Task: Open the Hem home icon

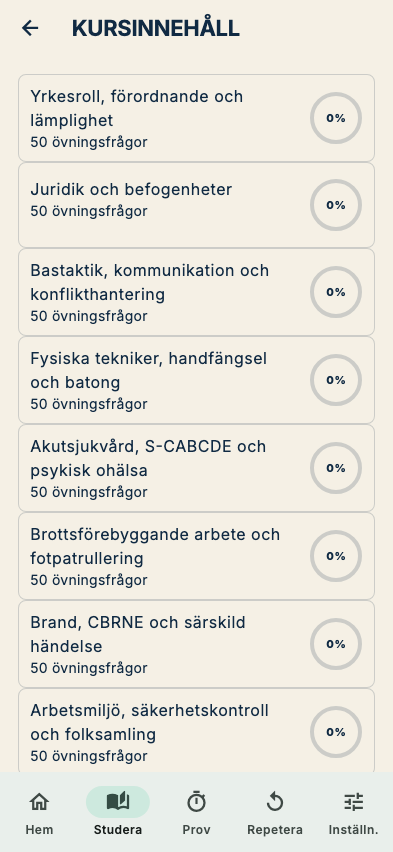Action: pyautogui.click(x=39, y=801)
